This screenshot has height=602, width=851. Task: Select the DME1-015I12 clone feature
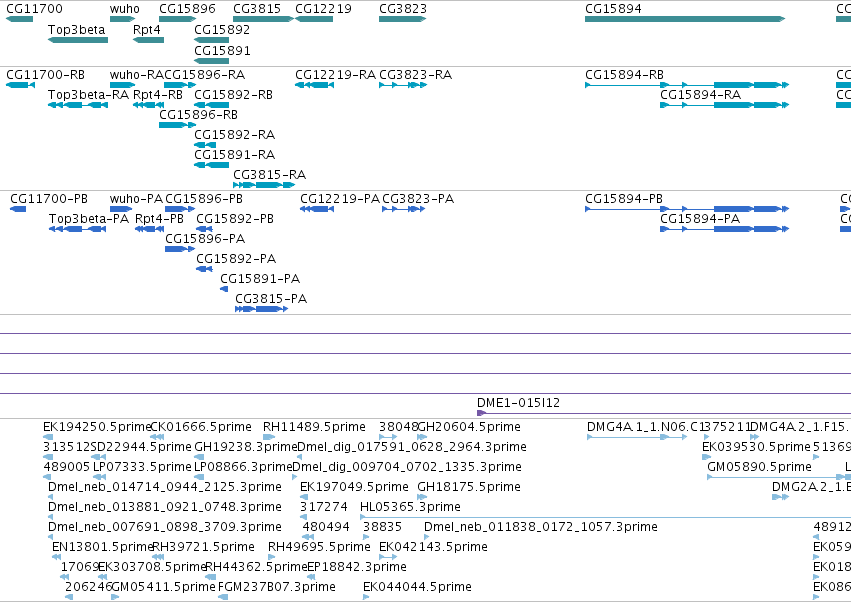click(x=518, y=403)
